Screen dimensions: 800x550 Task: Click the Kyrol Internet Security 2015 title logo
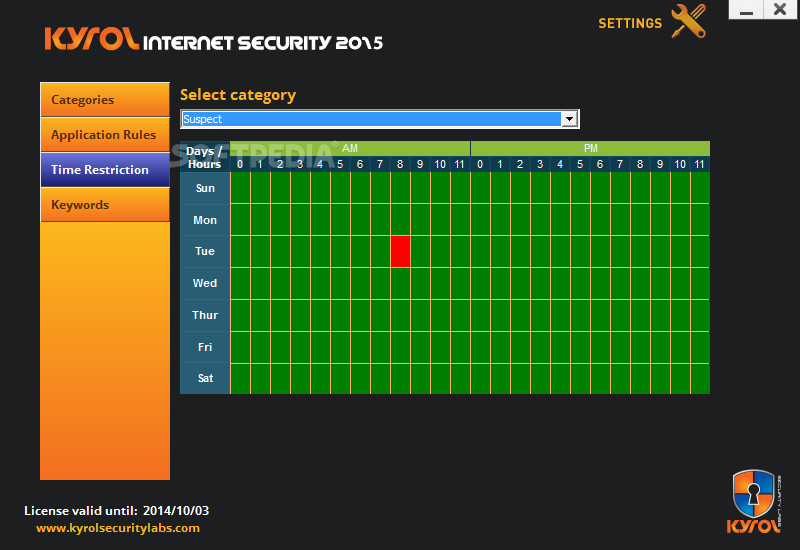[x=213, y=39]
